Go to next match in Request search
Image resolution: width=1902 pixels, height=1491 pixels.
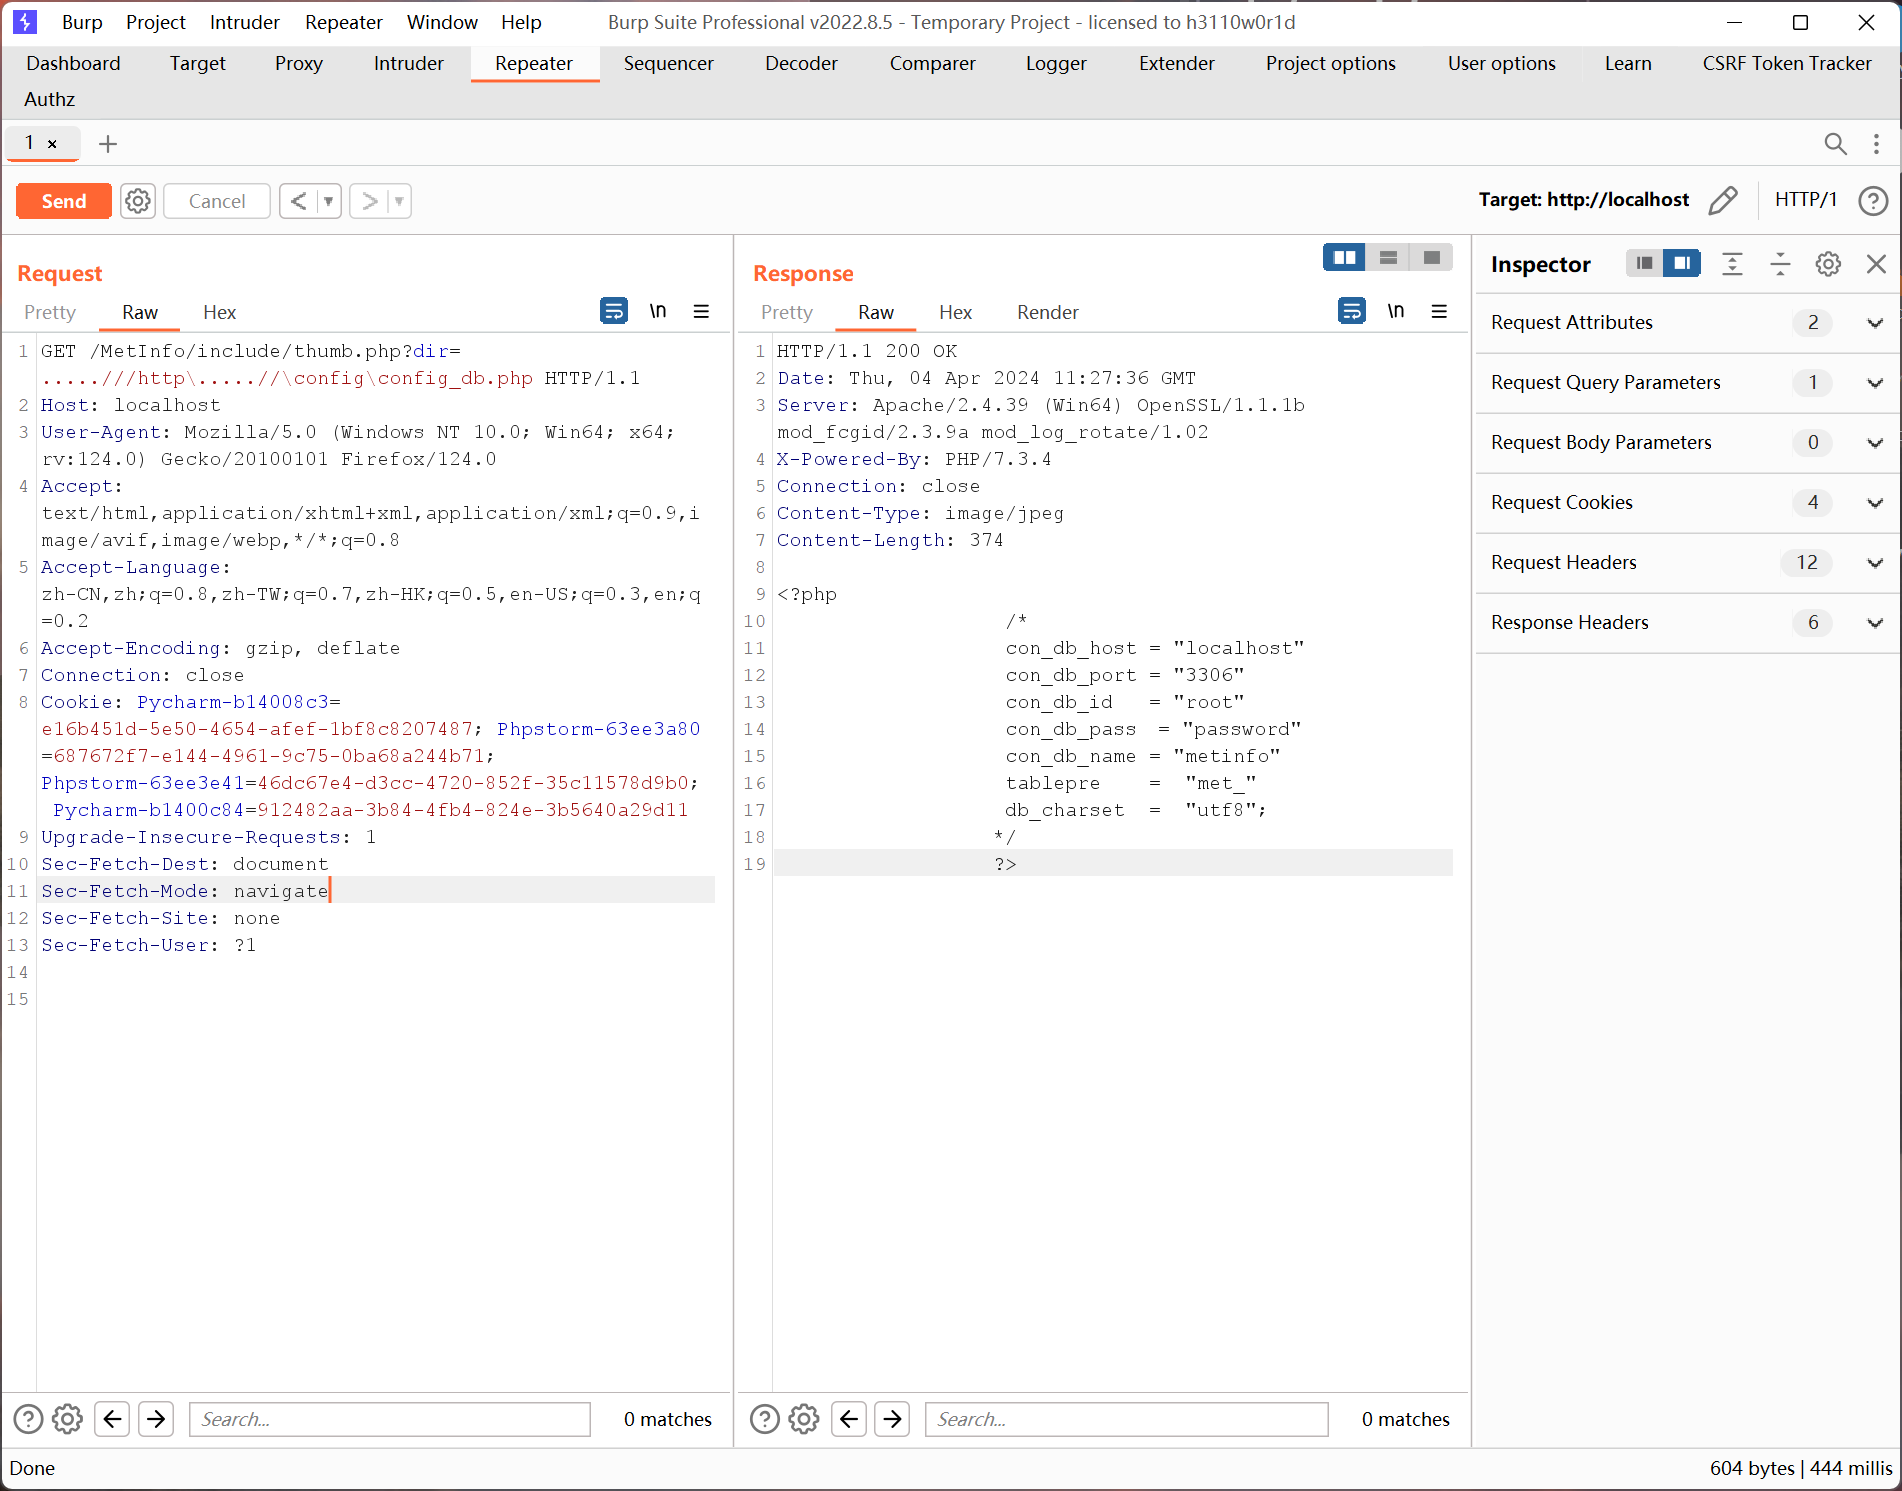tap(156, 1419)
